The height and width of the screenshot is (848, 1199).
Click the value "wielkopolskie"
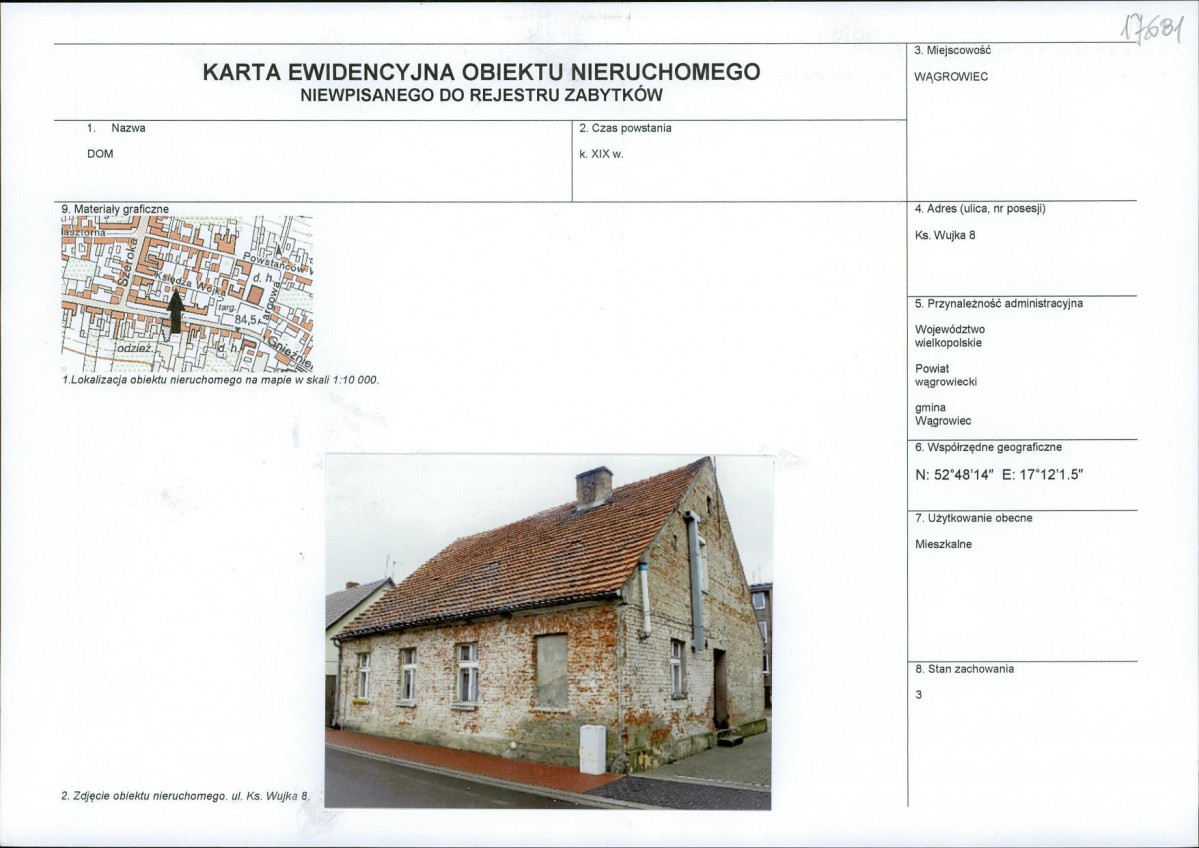[948, 343]
